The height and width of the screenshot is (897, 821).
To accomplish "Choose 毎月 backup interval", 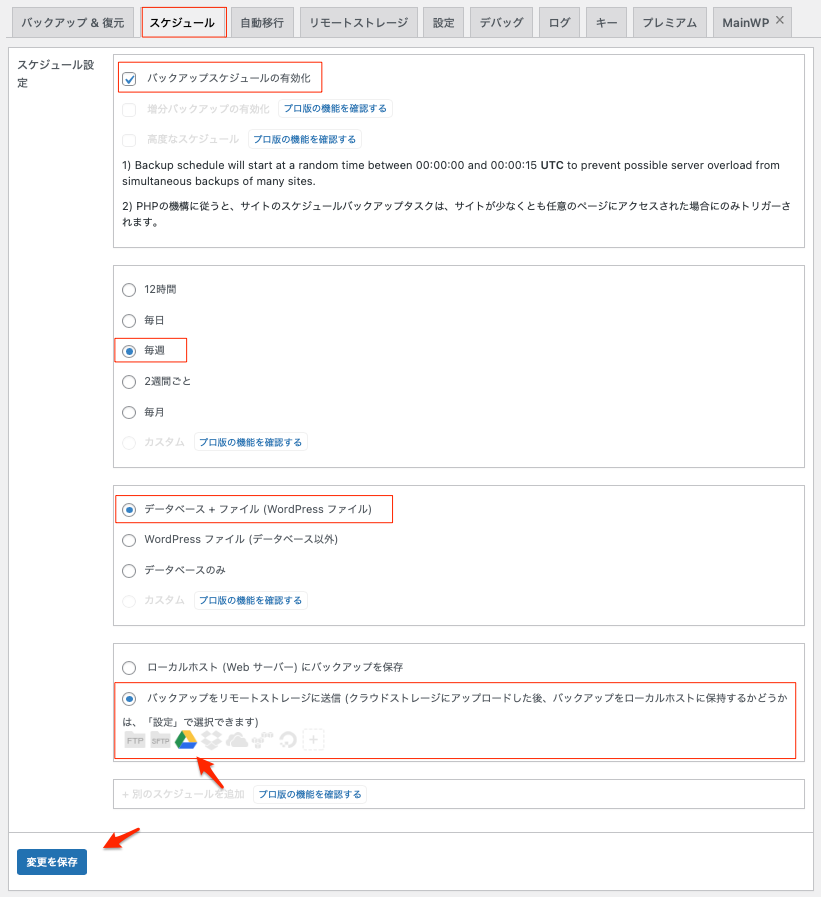I will (128, 412).
